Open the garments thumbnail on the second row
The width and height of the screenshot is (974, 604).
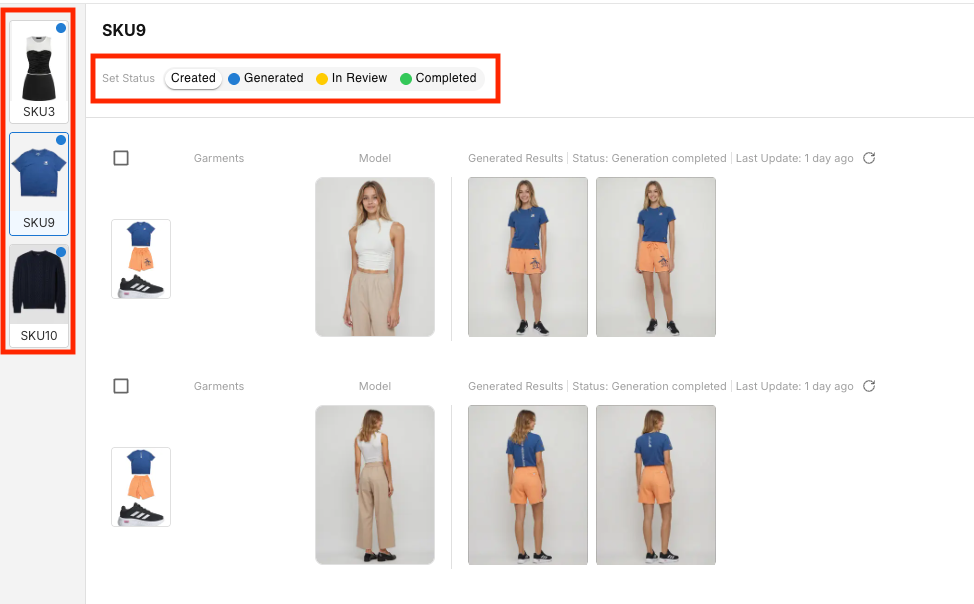(x=140, y=487)
